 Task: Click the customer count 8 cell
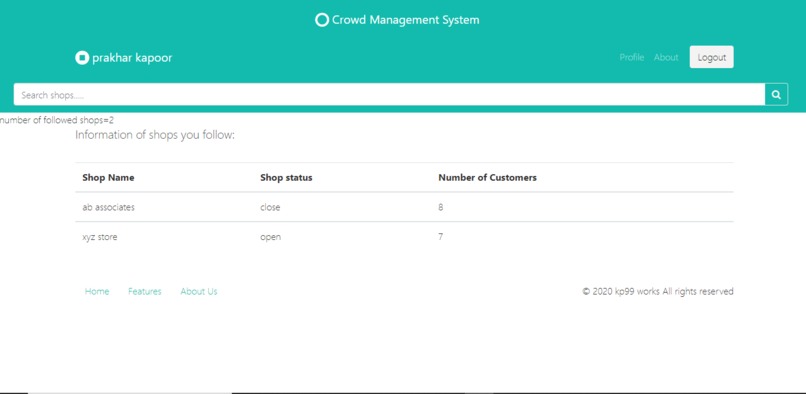[x=441, y=207]
